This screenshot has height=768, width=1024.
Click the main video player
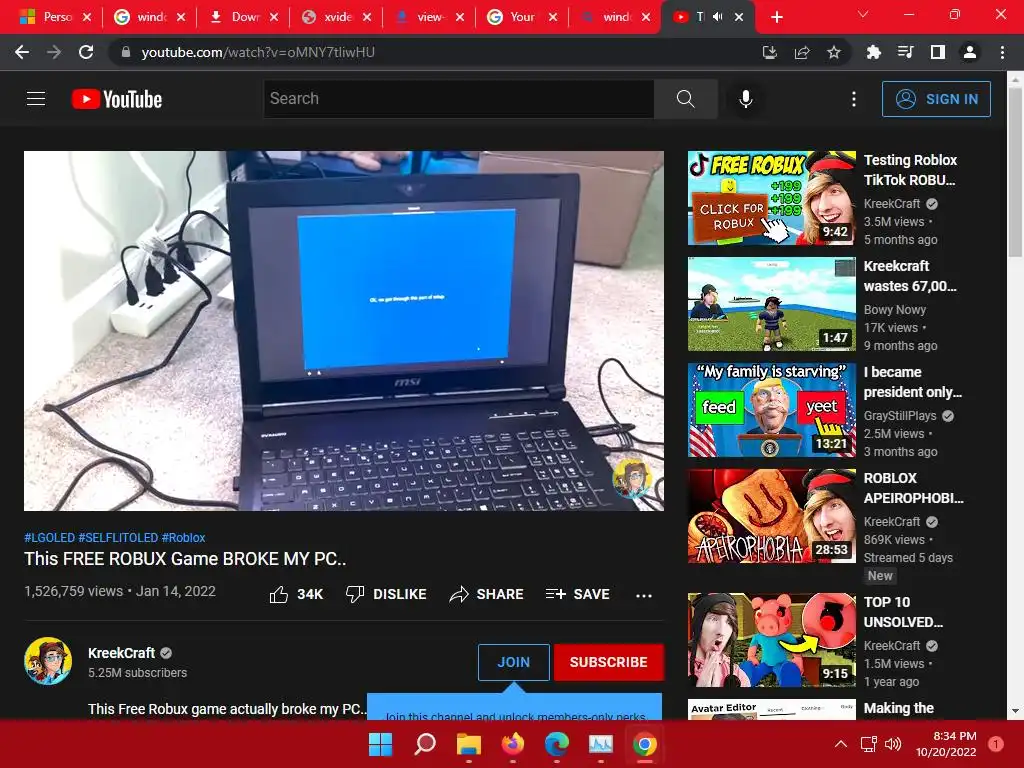point(344,331)
